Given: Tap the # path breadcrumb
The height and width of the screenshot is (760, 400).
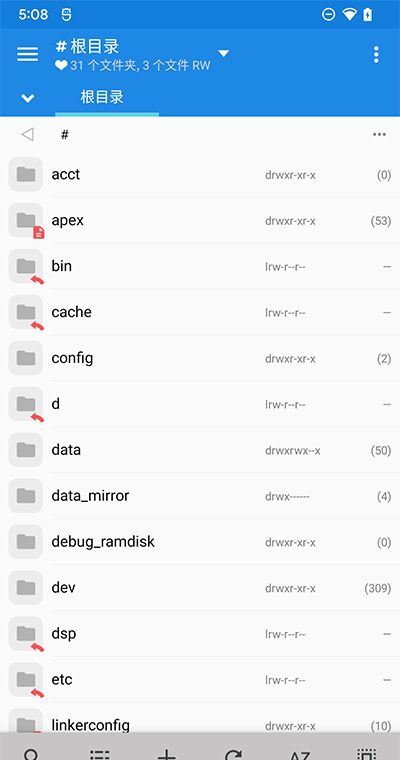Looking at the screenshot, I should pos(64,135).
